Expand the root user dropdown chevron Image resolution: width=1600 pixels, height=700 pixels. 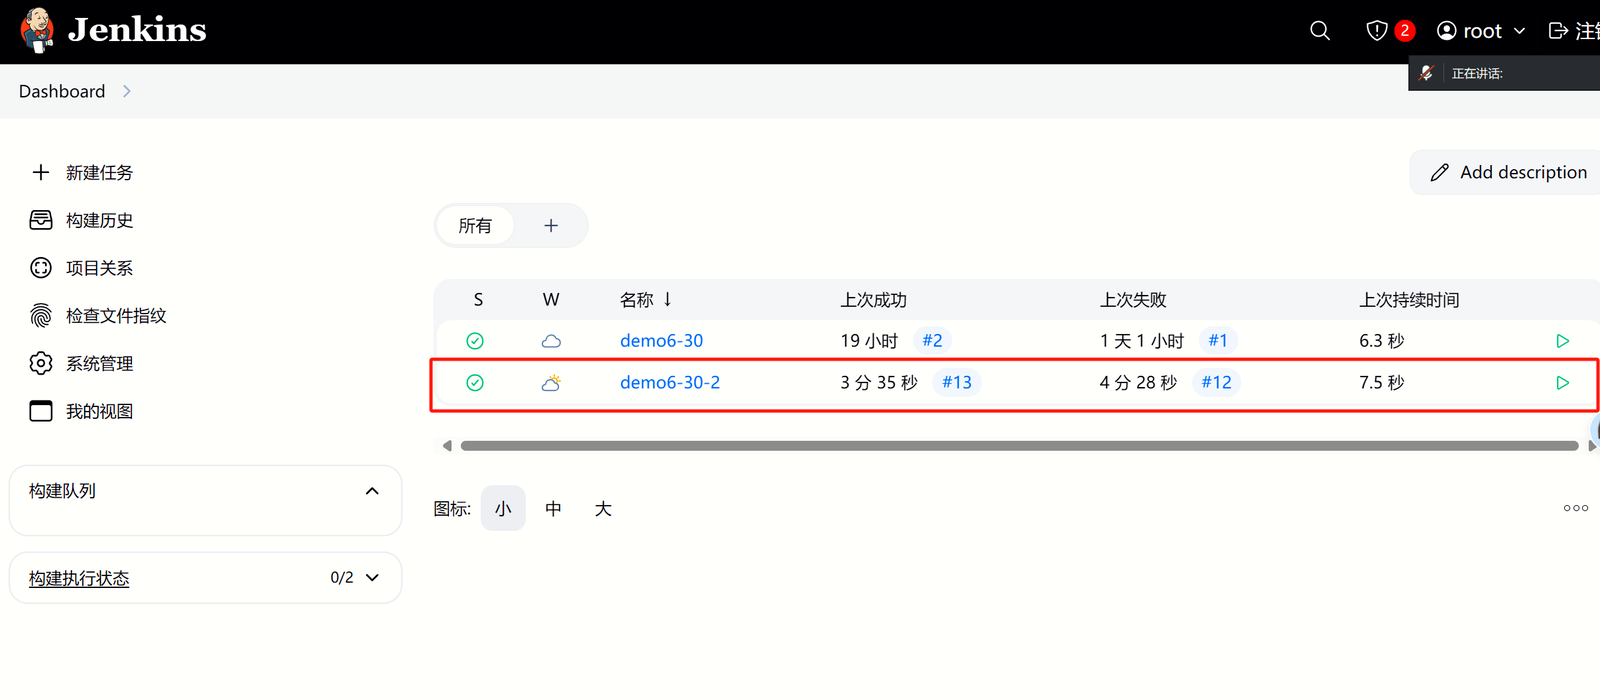(1519, 31)
